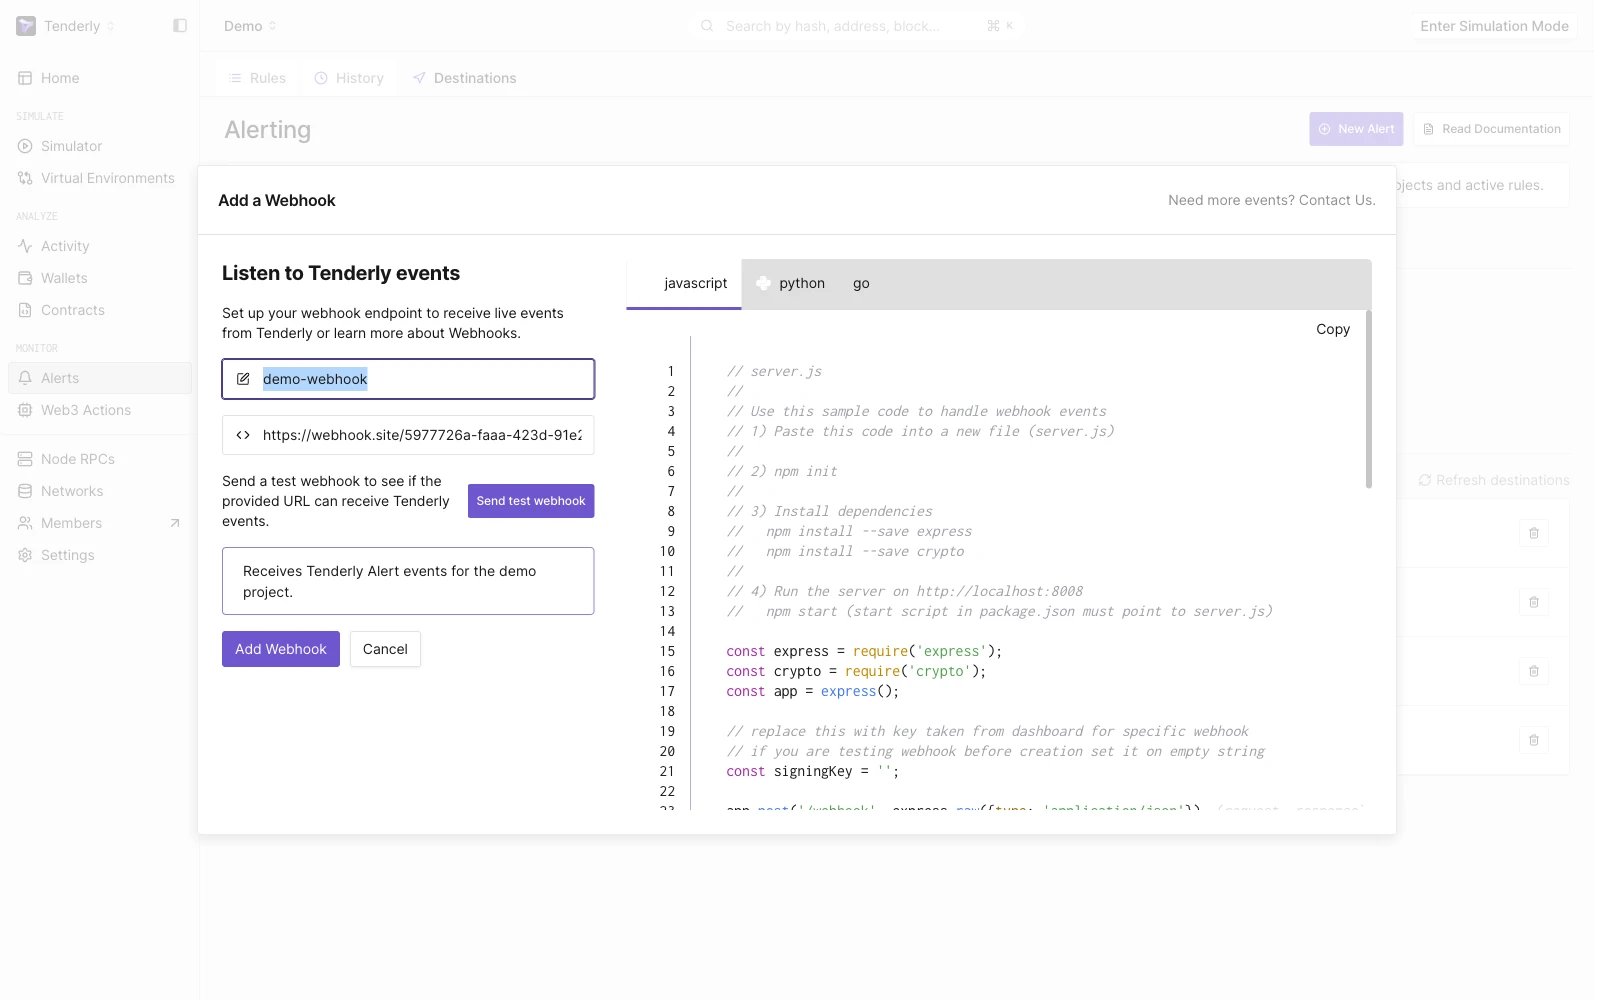Switch to the Rules tab
The image size is (1600, 1000).
(257, 78)
